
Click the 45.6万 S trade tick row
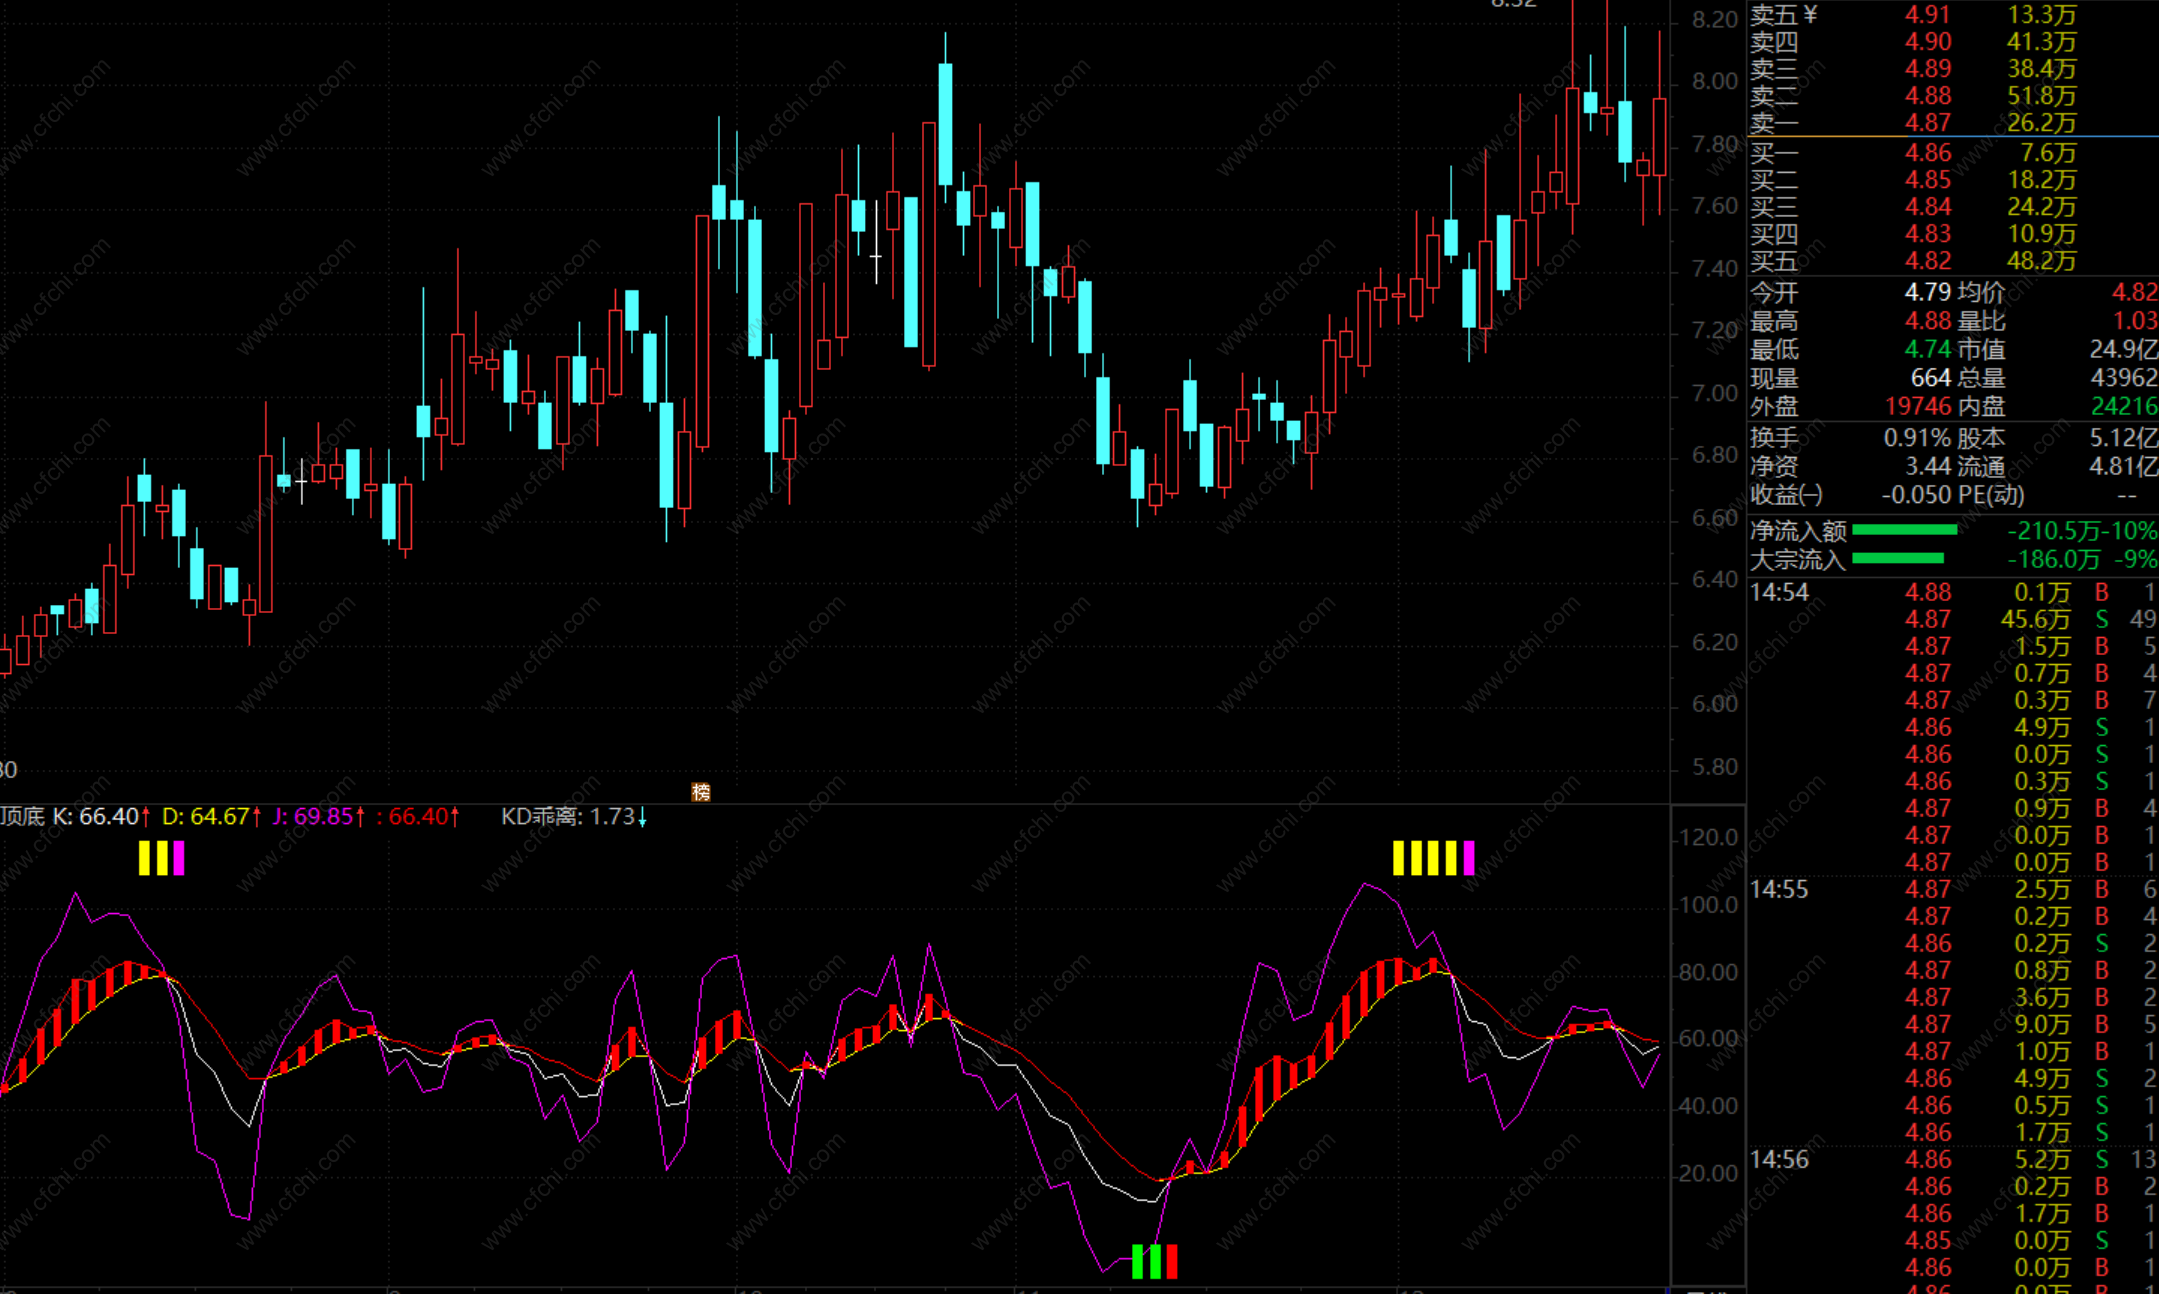click(2034, 620)
